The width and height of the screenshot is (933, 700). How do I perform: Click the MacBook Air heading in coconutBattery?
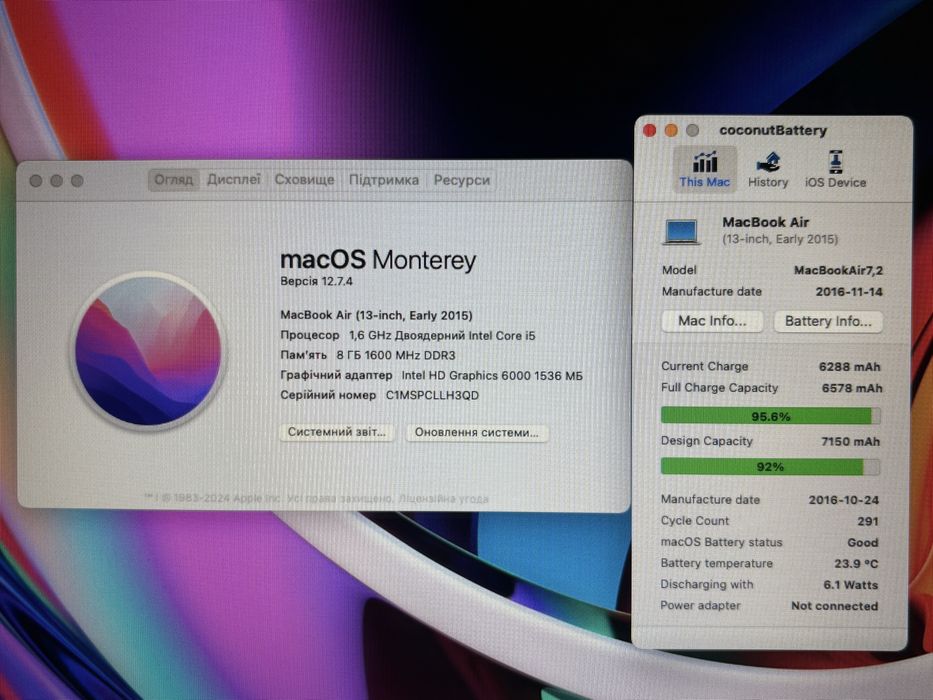(766, 223)
